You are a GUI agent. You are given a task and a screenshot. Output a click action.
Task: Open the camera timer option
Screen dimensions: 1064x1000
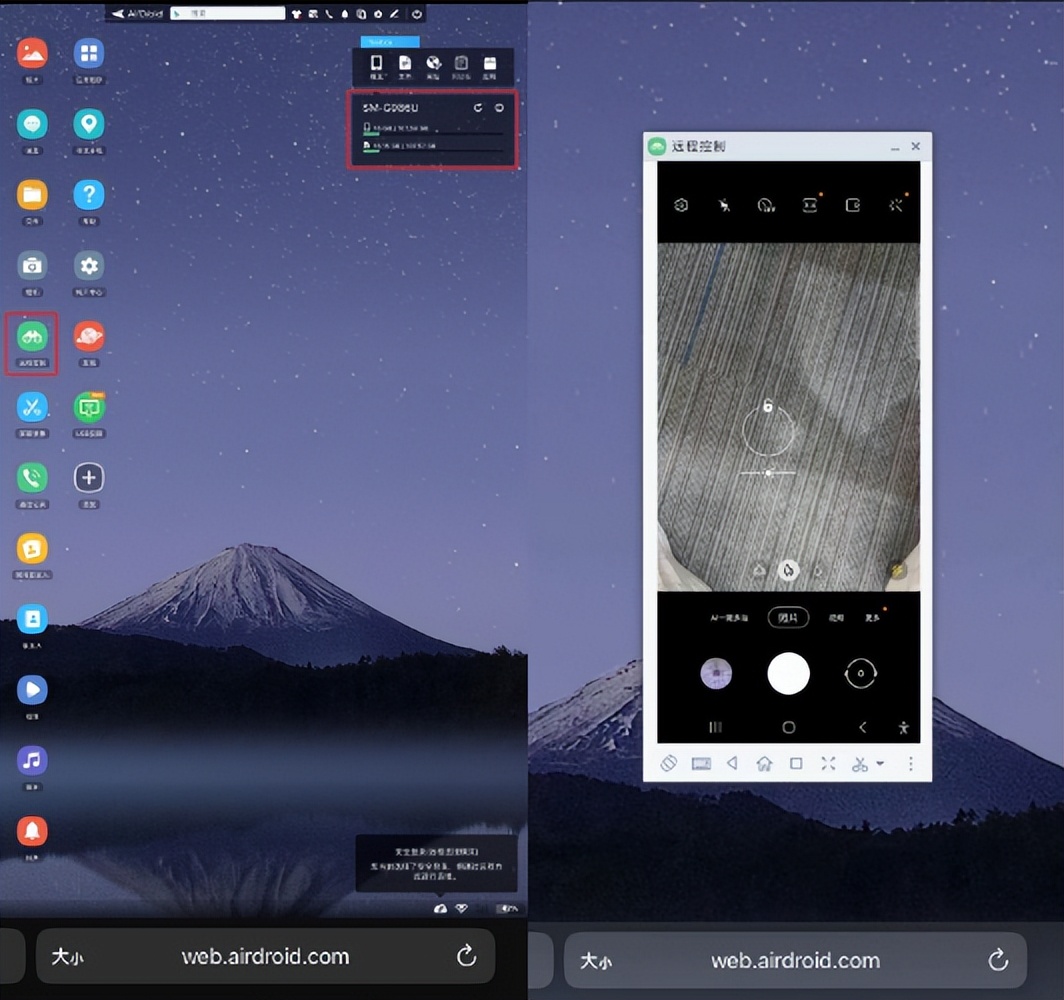point(766,205)
